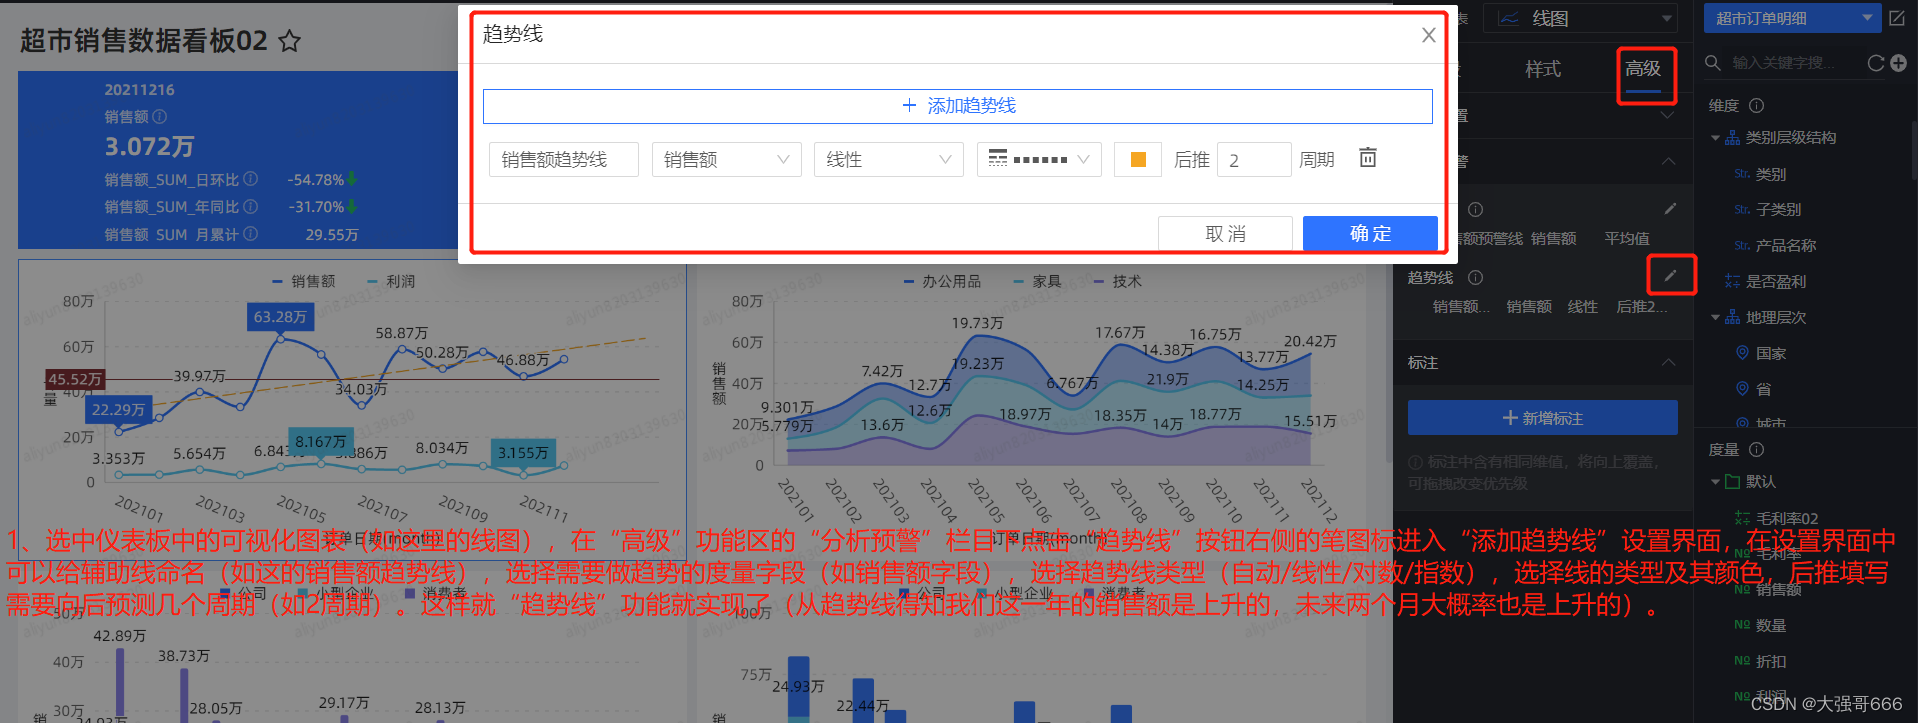Image resolution: width=1918 pixels, height=723 pixels.
Task: Select the 类别 dimension field
Action: tap(1771, 174)
